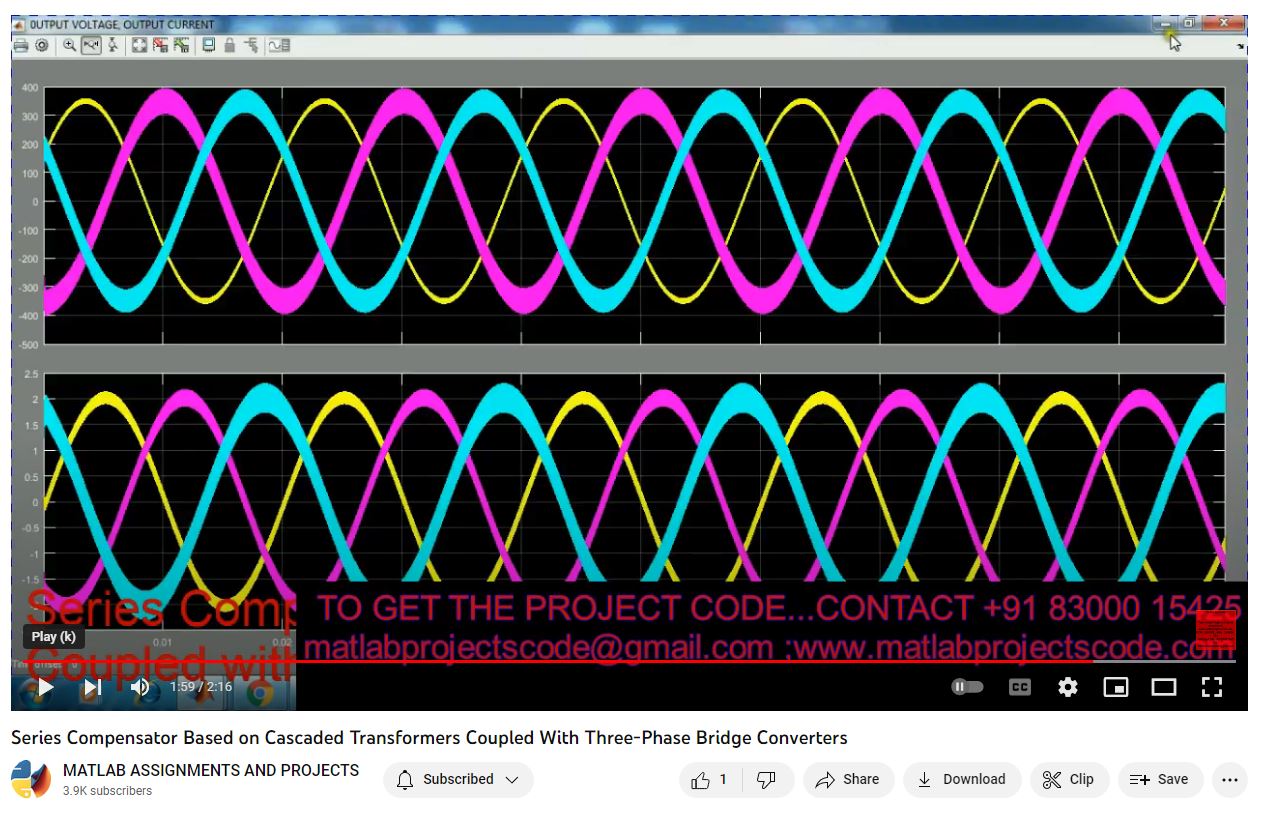1262x814 pixels.
Task: Skip to the next video
Action: (x=92, y=687)
